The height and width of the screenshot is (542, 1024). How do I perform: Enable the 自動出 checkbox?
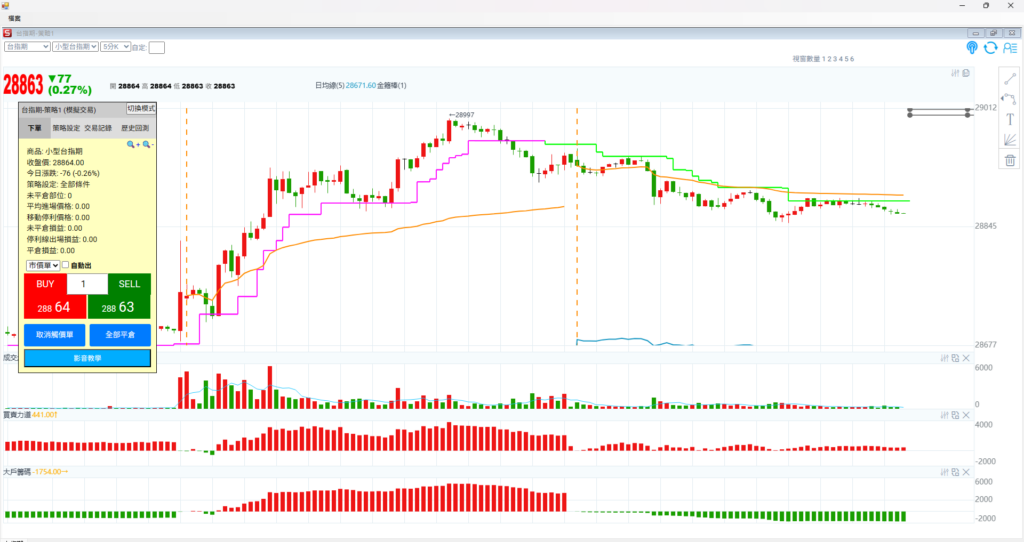(66, 265)
